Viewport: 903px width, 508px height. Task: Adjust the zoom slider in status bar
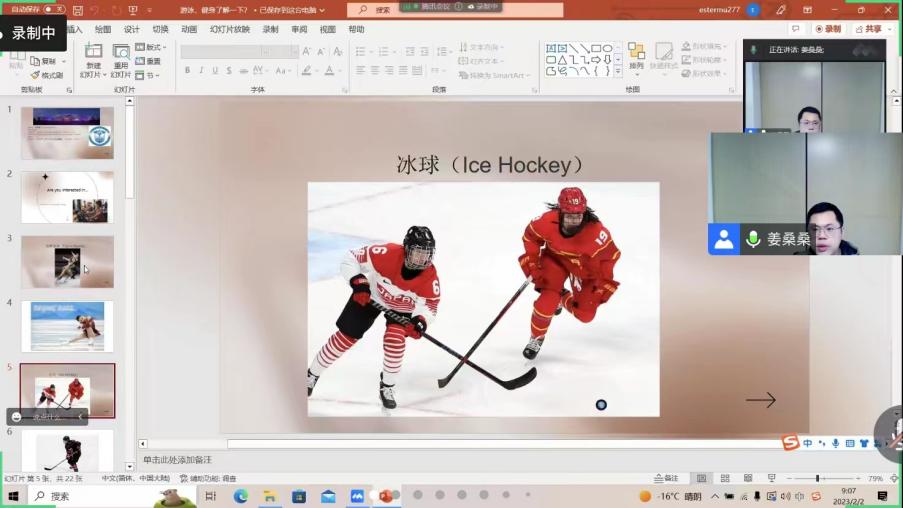point(817,479)
